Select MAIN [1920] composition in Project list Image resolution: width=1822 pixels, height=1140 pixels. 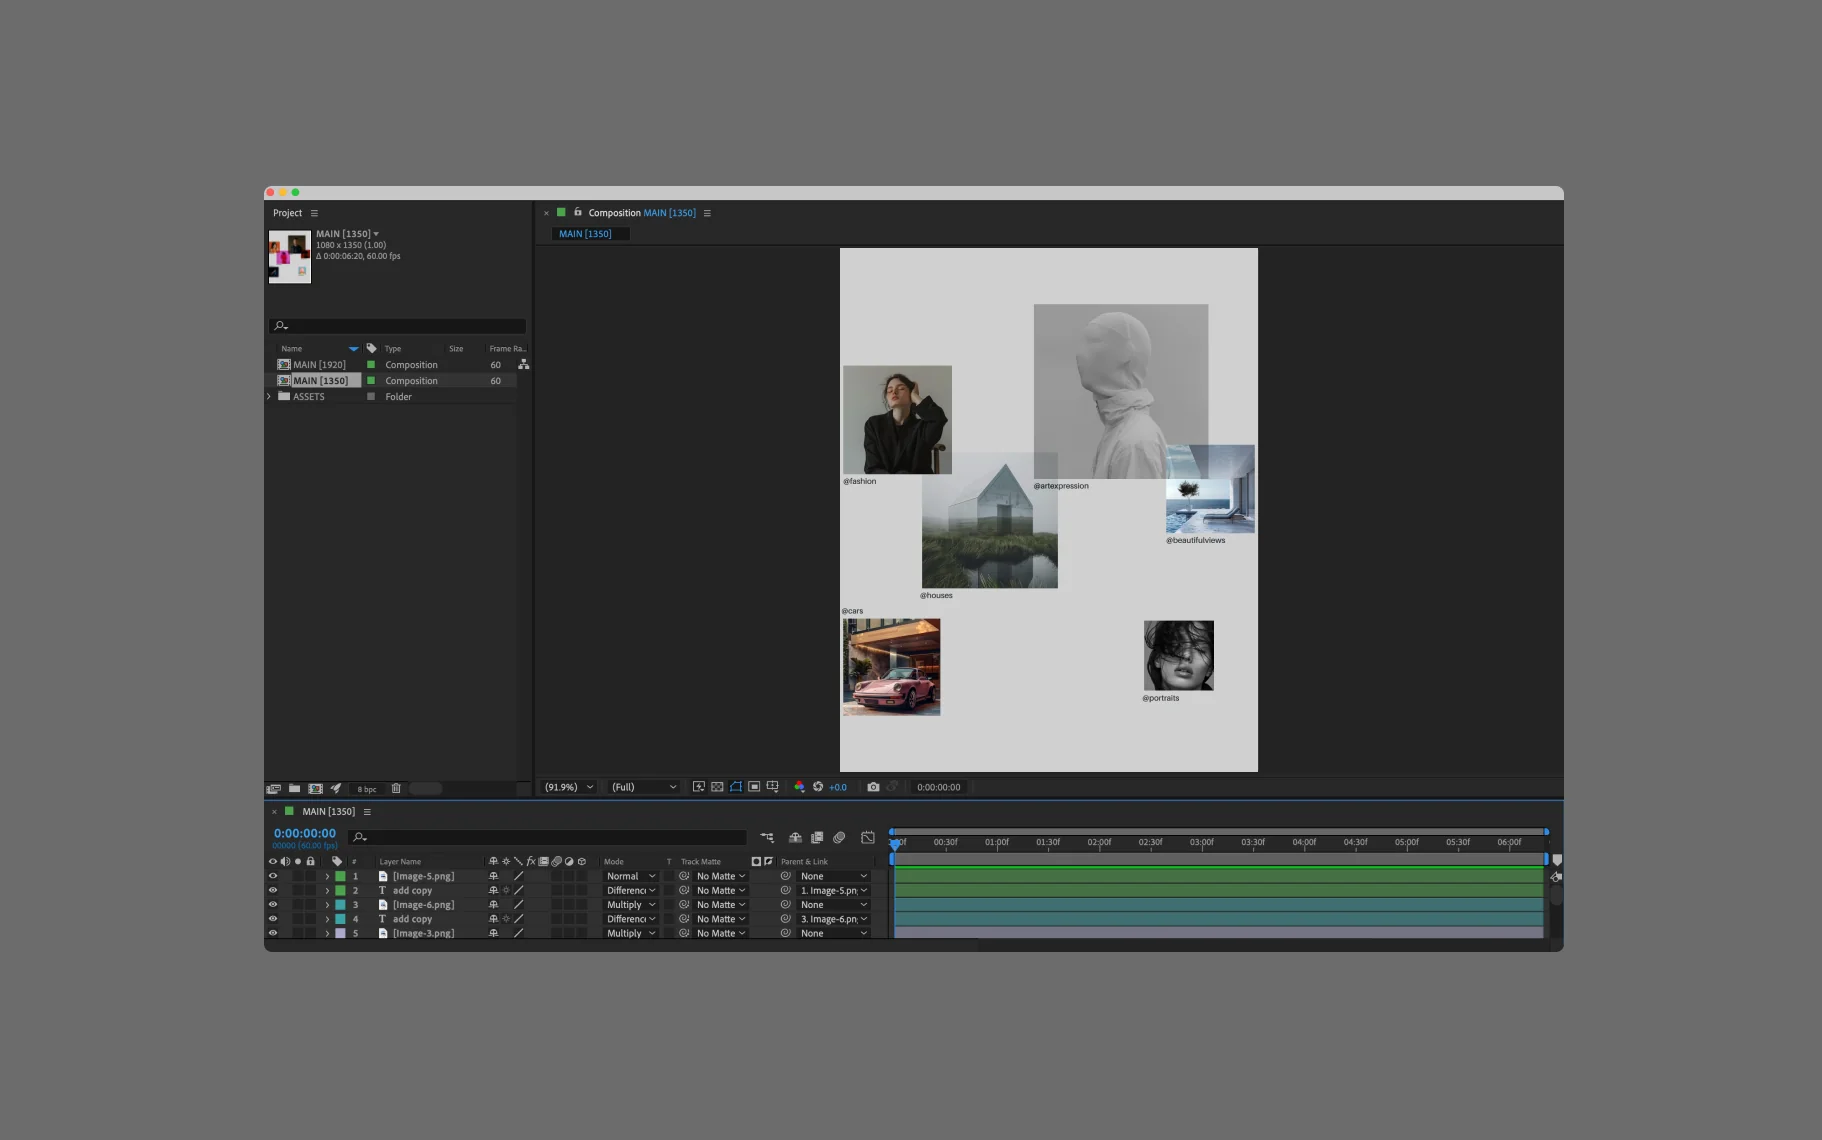pos(319,365)
